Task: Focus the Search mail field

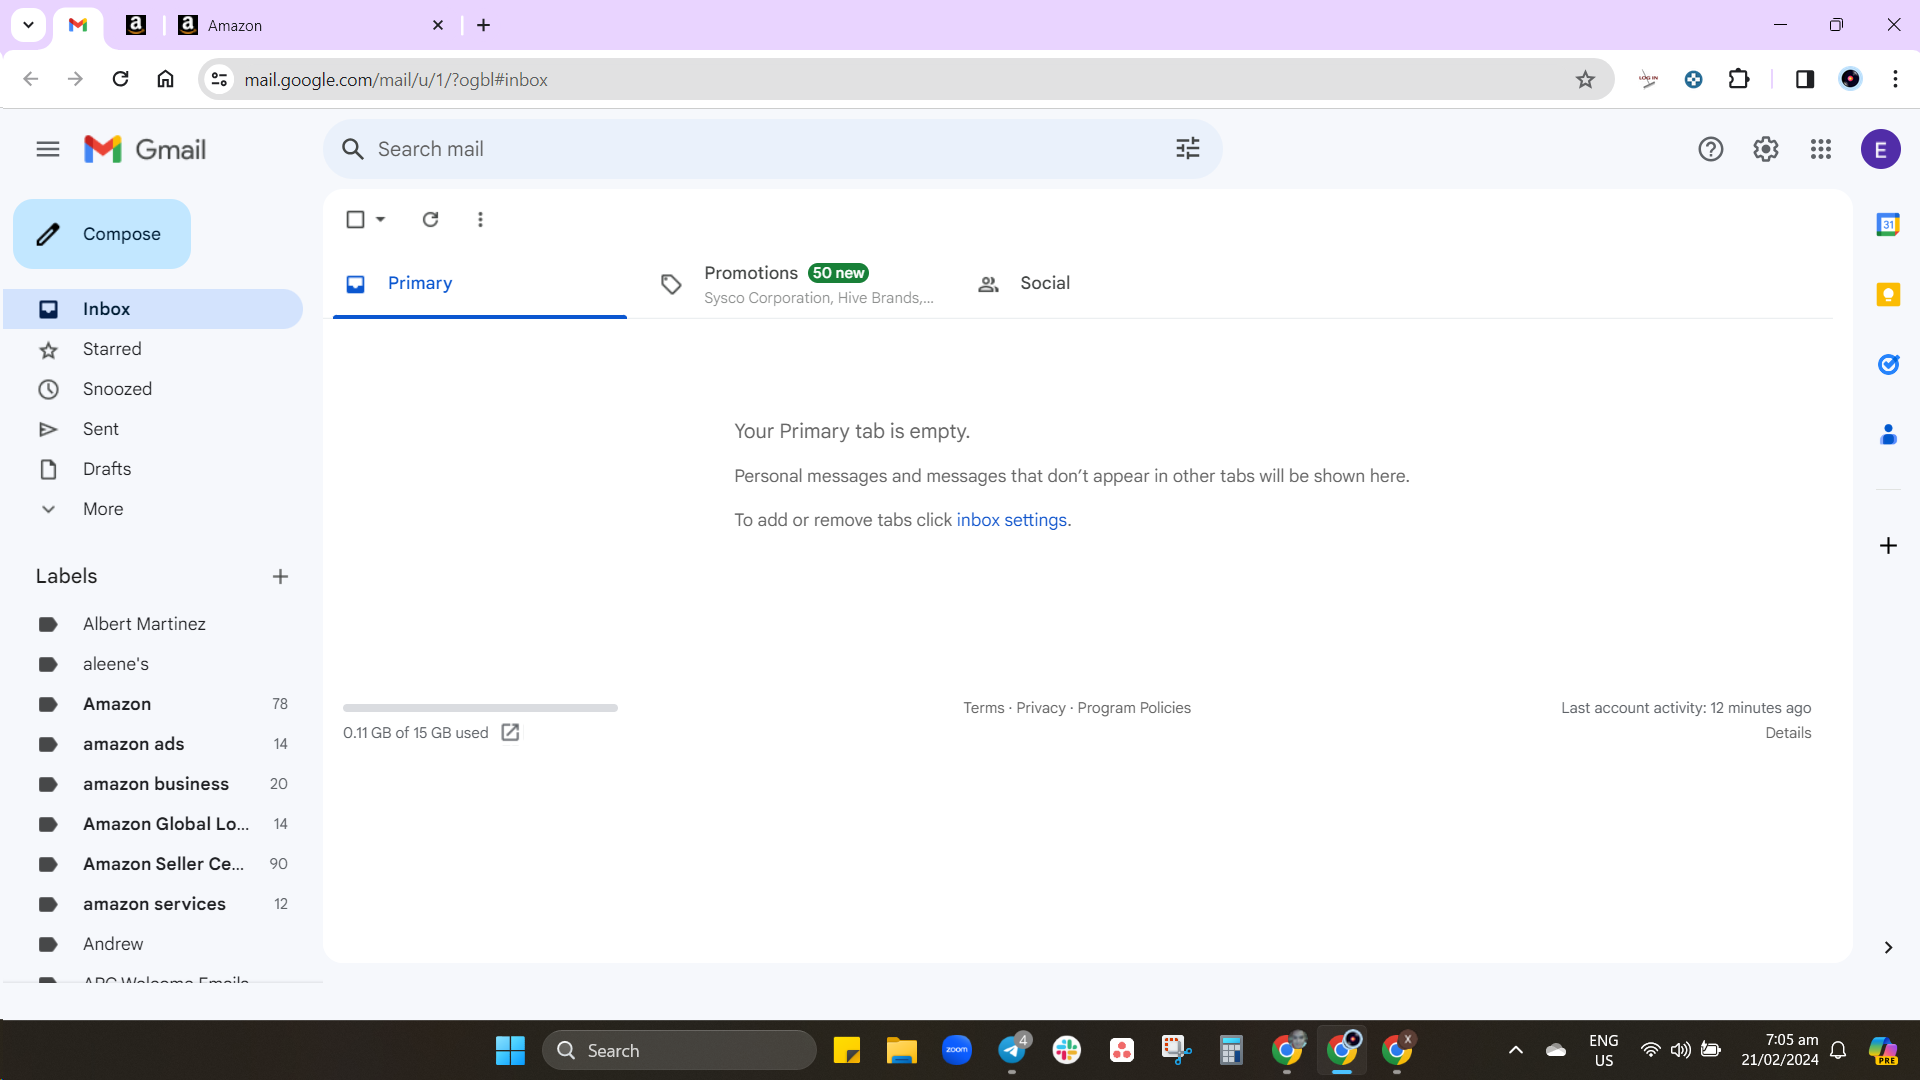Action: coord(772,149)
